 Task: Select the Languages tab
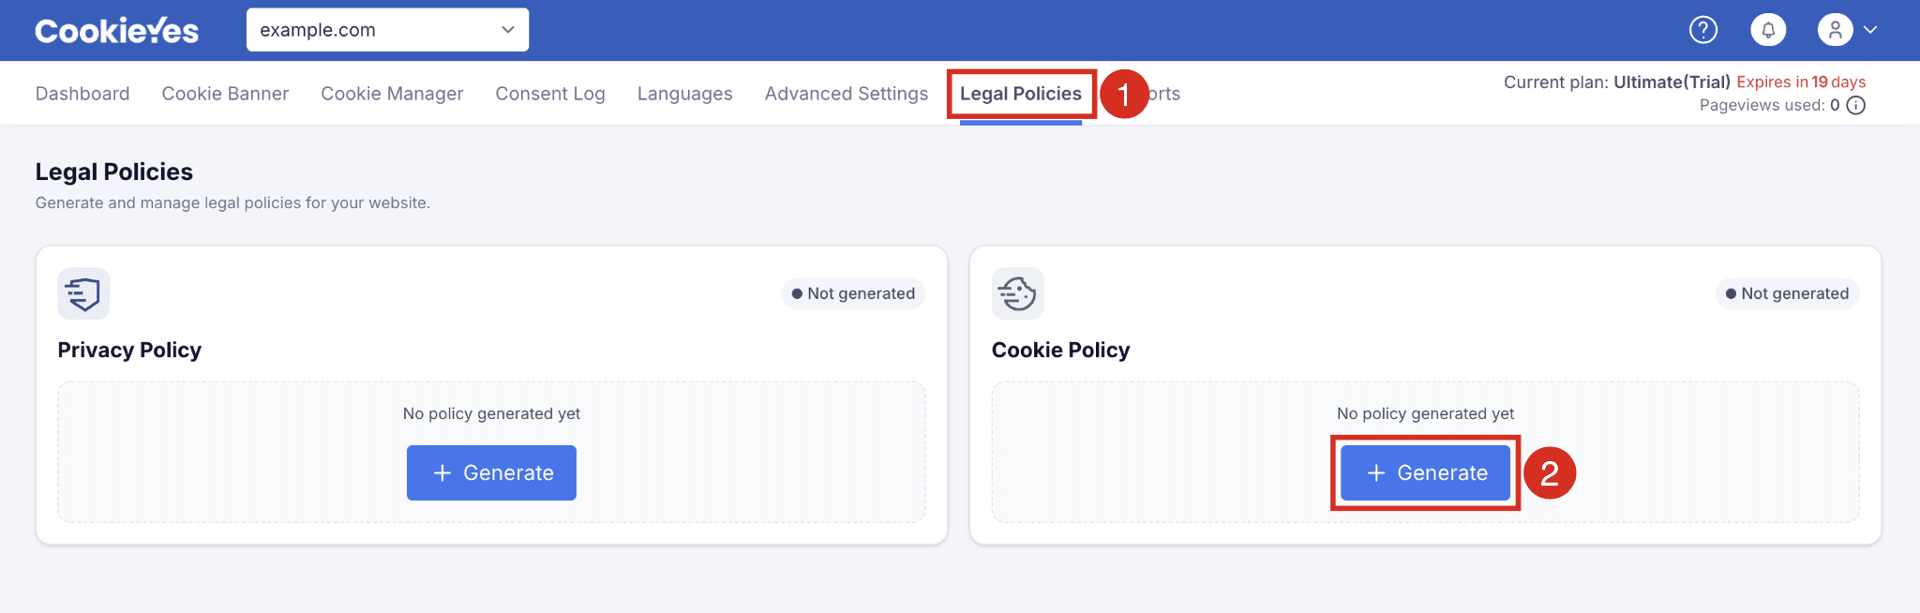[684, 93]
